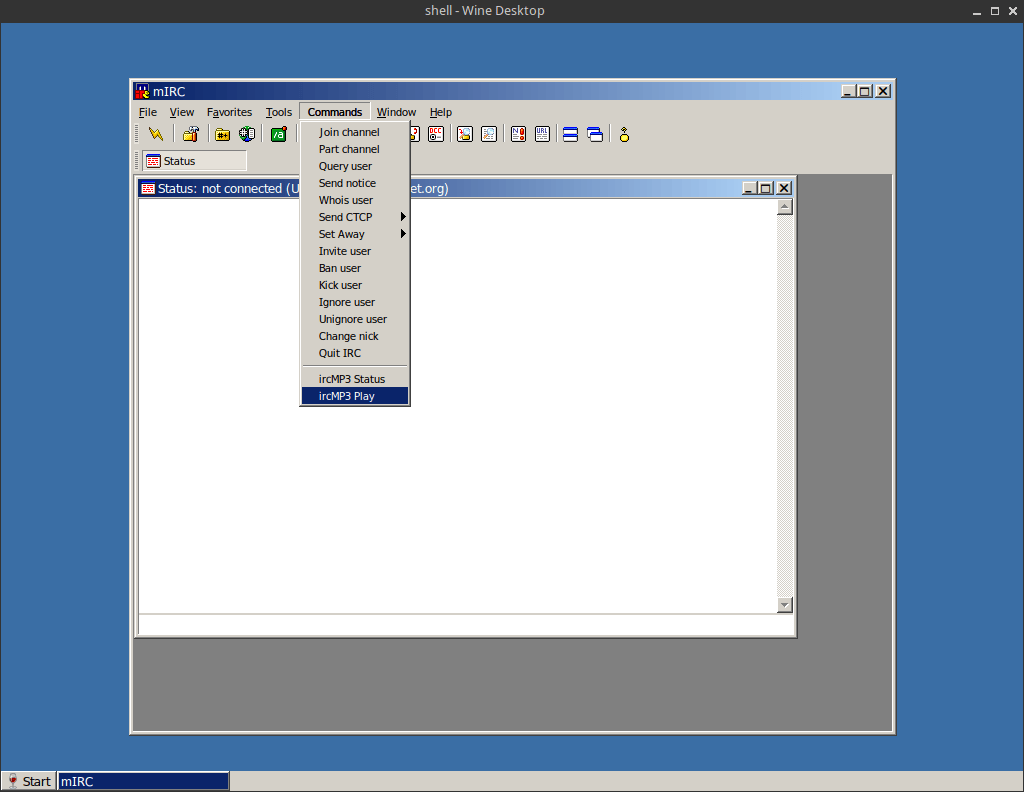
Task: Tile windows using the toolbar icon
Action: (x=570, y=134)
